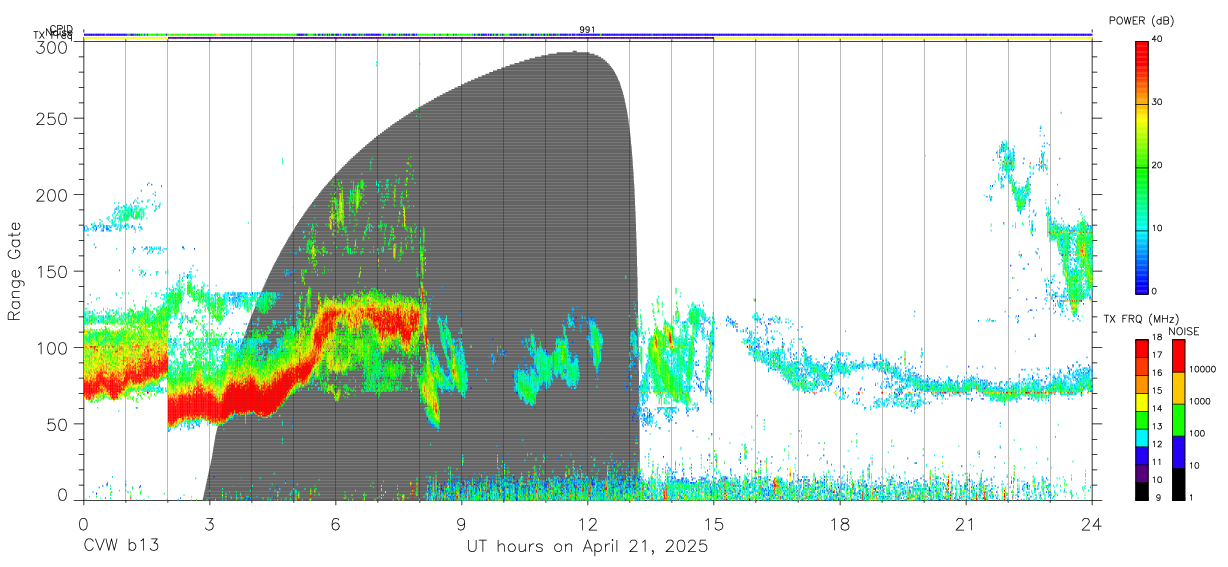Click the Range Gate axis title
The height and width of the screenshot is (567, 1228).
point(15,272)
